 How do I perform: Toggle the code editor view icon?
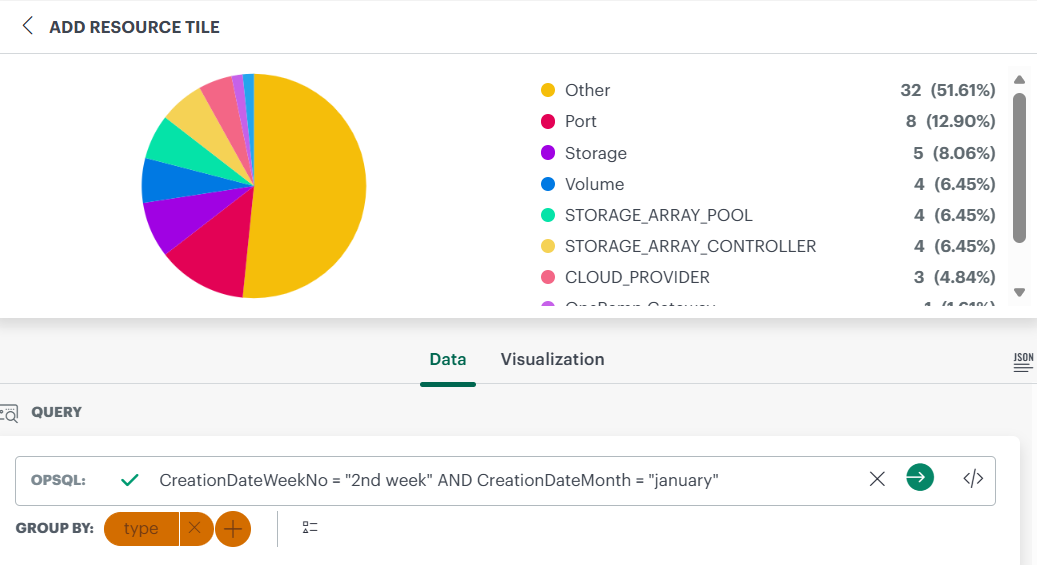(973, 478)
